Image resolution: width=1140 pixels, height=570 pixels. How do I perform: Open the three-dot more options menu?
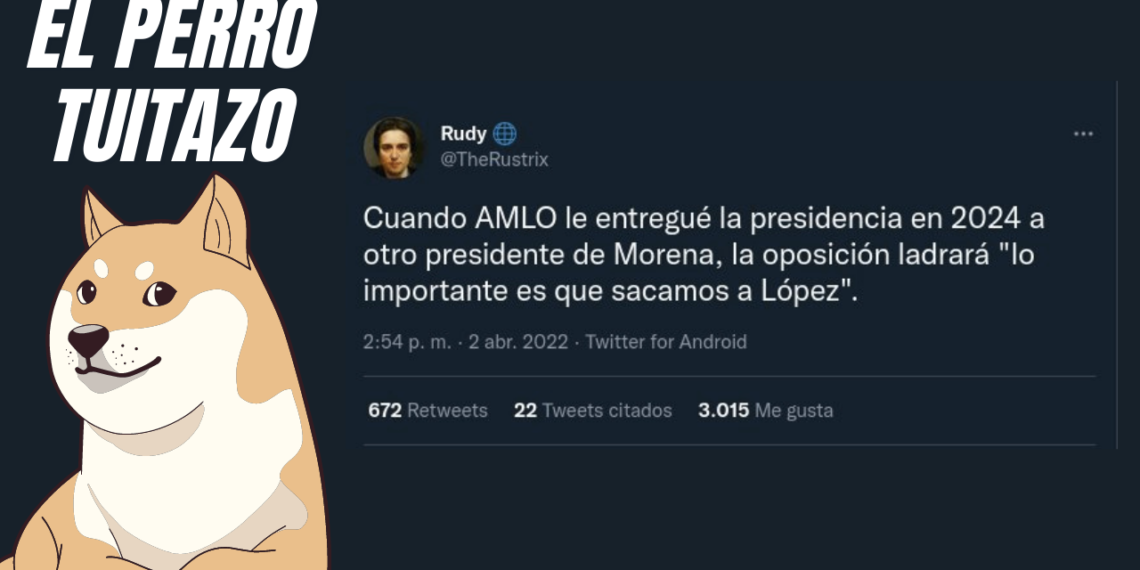[x=1083, y=134]
